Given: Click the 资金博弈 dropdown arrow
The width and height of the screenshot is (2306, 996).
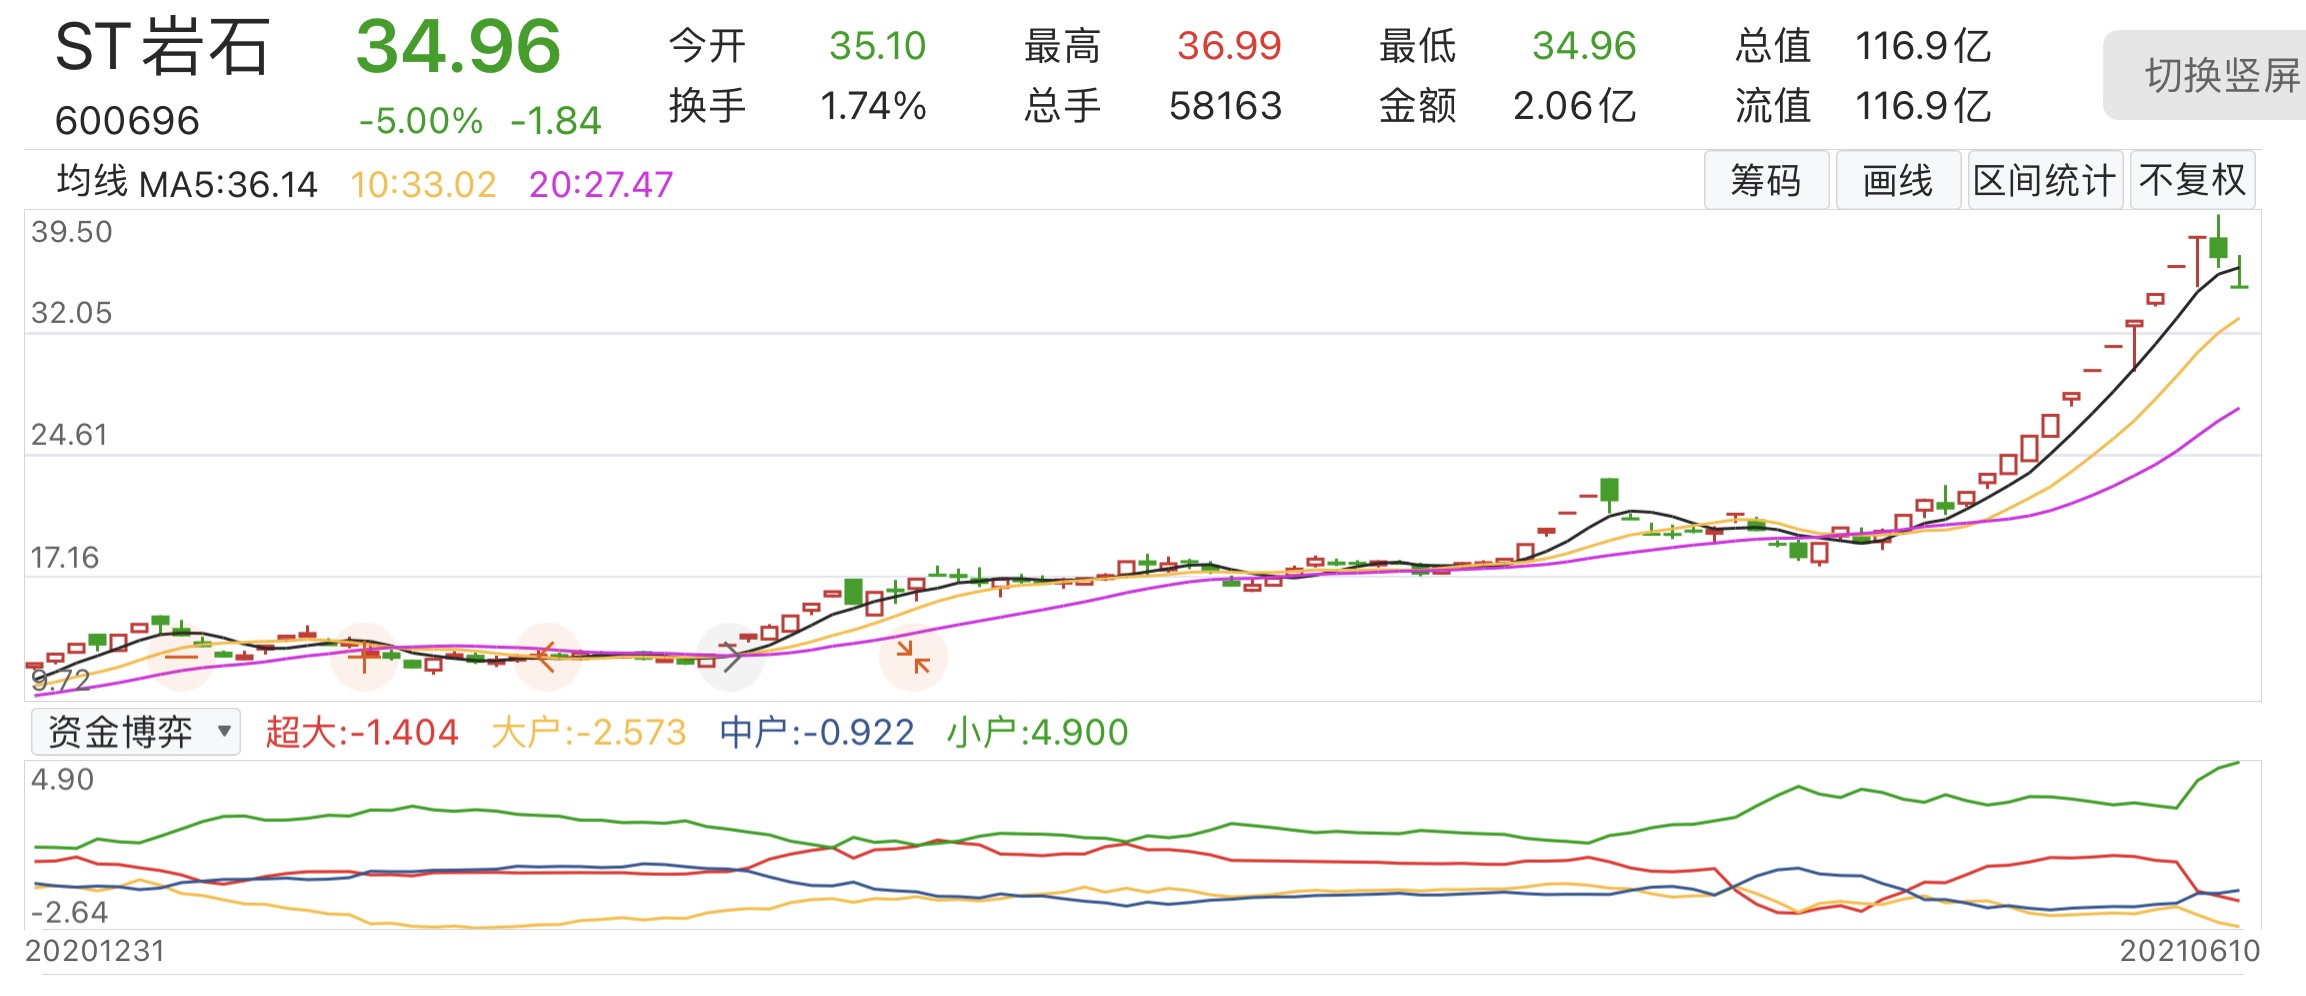Looking at the screenshot, I should point(224,731).
